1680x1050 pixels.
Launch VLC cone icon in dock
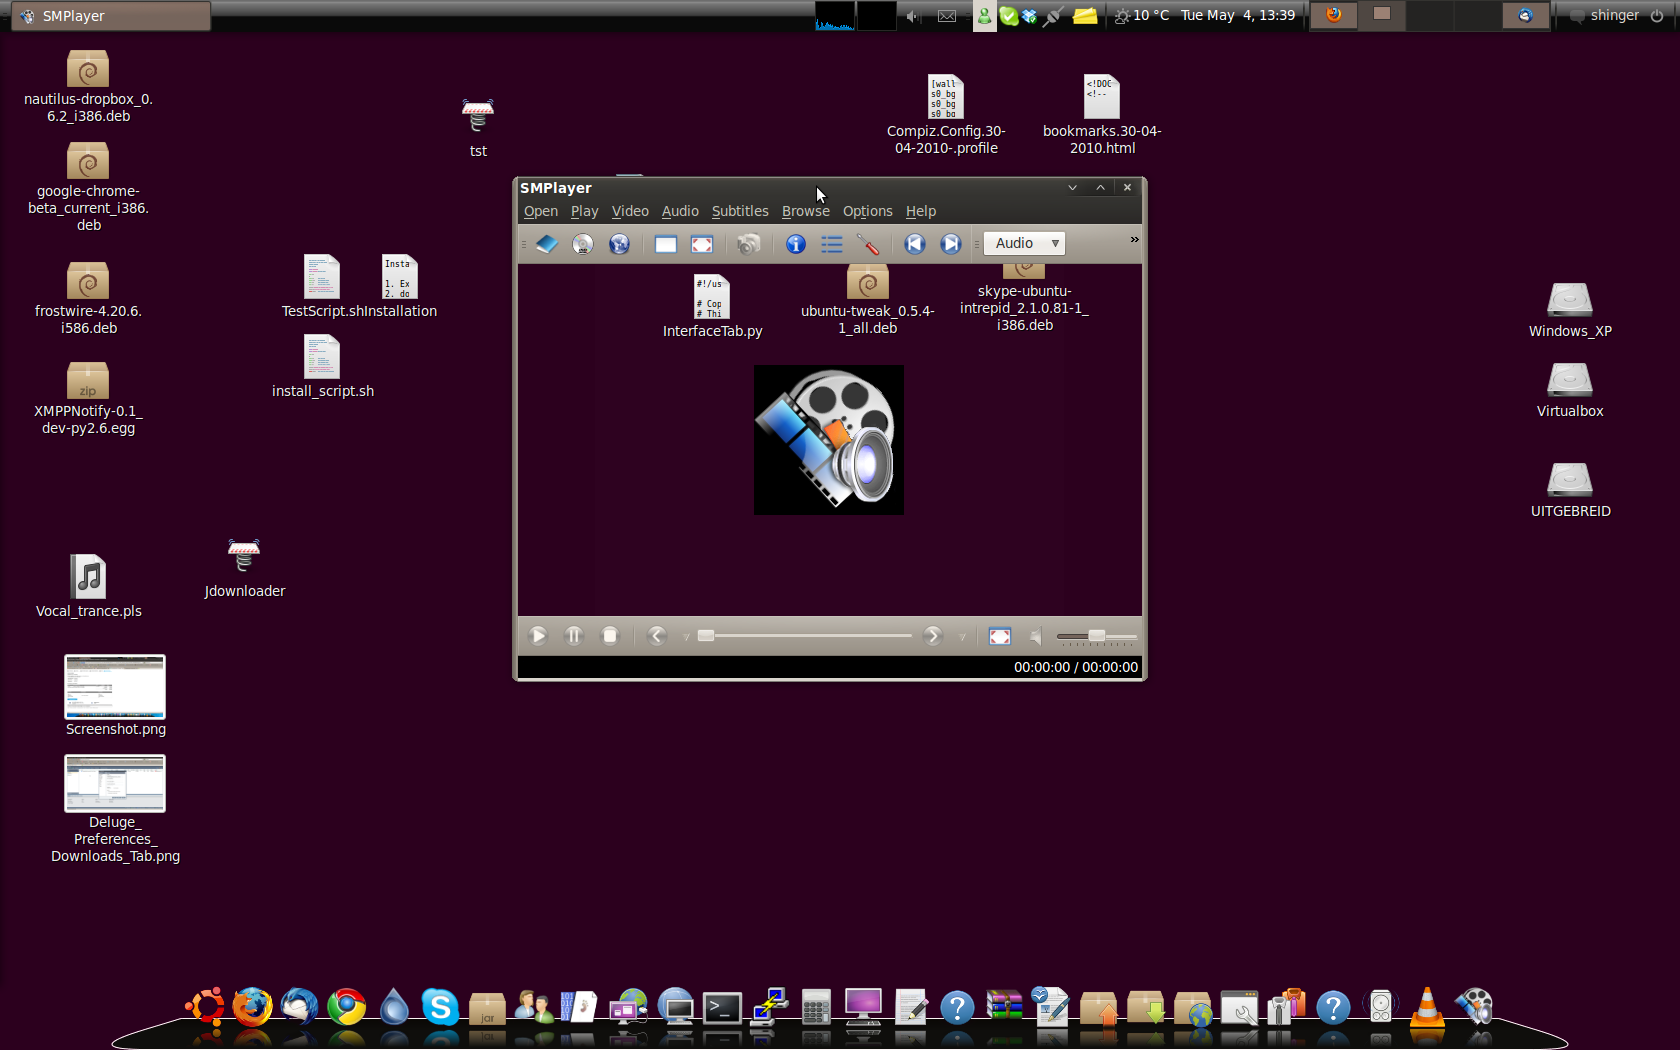click(1427, 1007)
